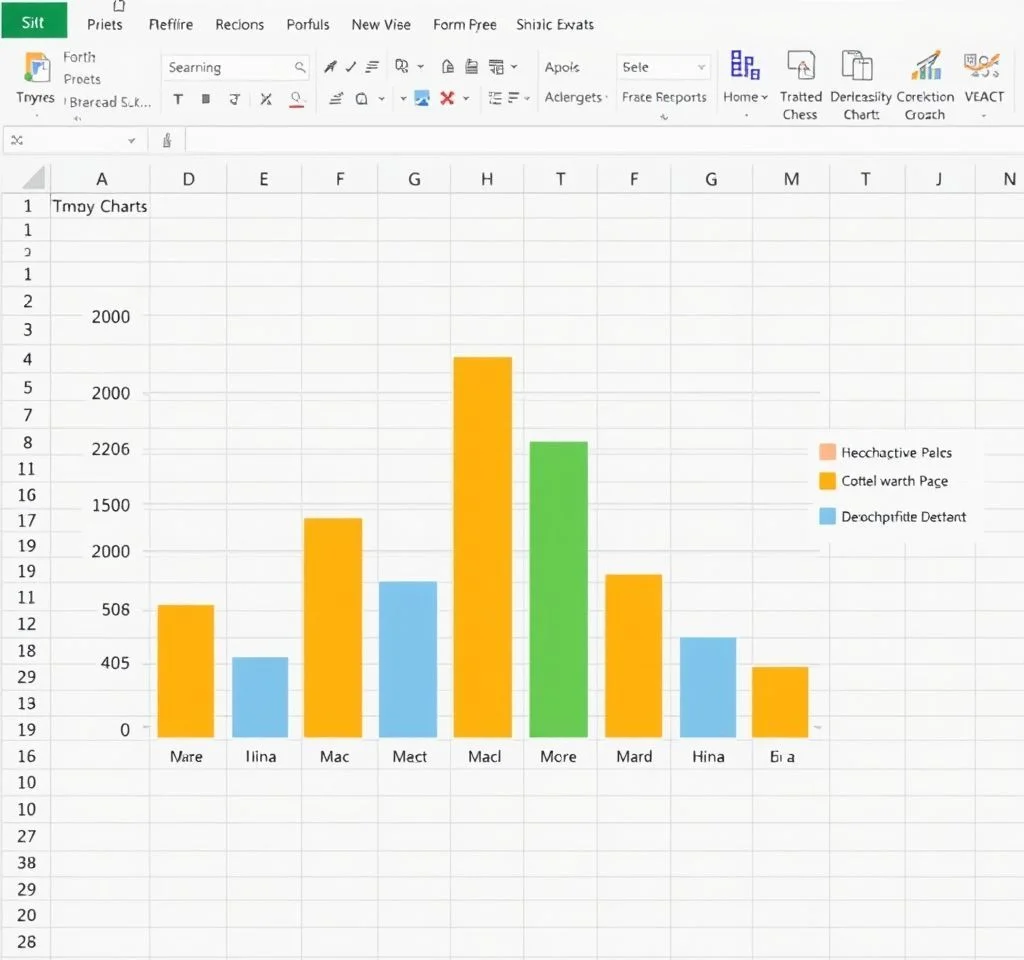This screenshot has width=1024, height=960.
Task: Toggle the red underlined font color button
Action: point(296,99)
